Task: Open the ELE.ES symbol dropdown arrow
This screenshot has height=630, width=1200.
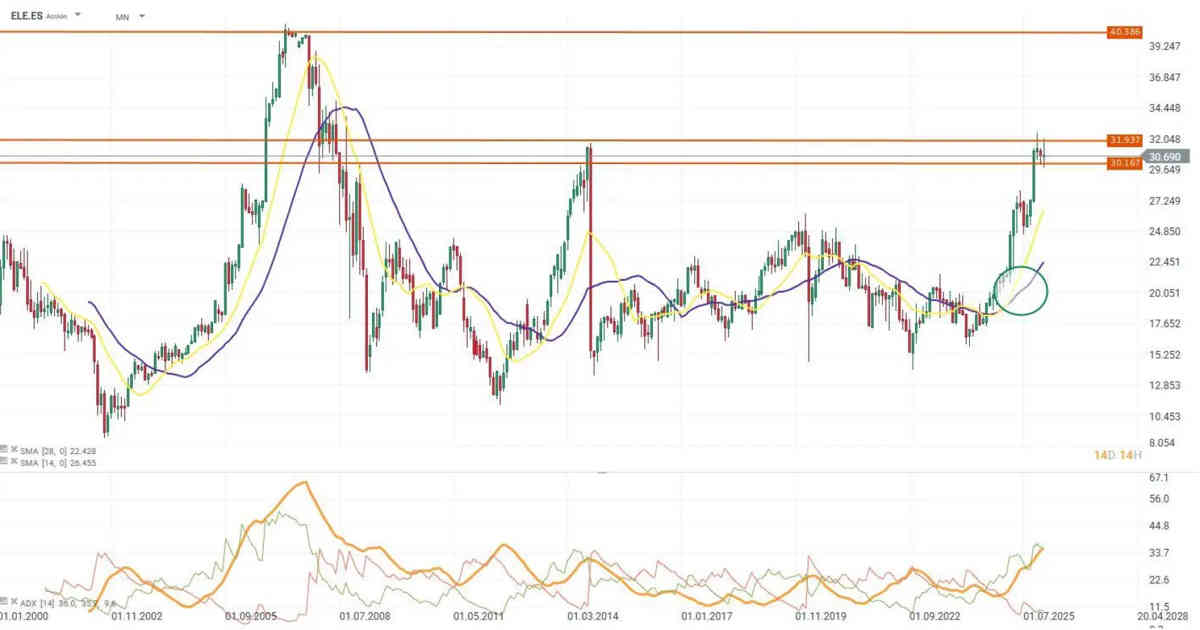Action: tap(79, 16)
